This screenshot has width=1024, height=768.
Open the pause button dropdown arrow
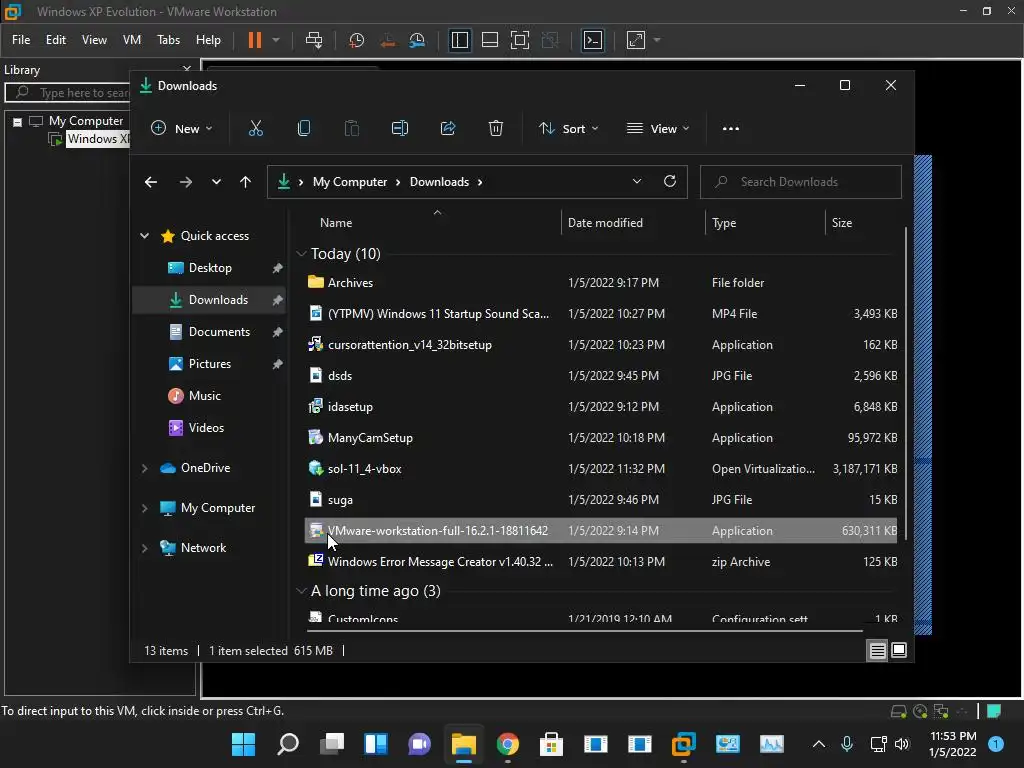tap(276, 40)
